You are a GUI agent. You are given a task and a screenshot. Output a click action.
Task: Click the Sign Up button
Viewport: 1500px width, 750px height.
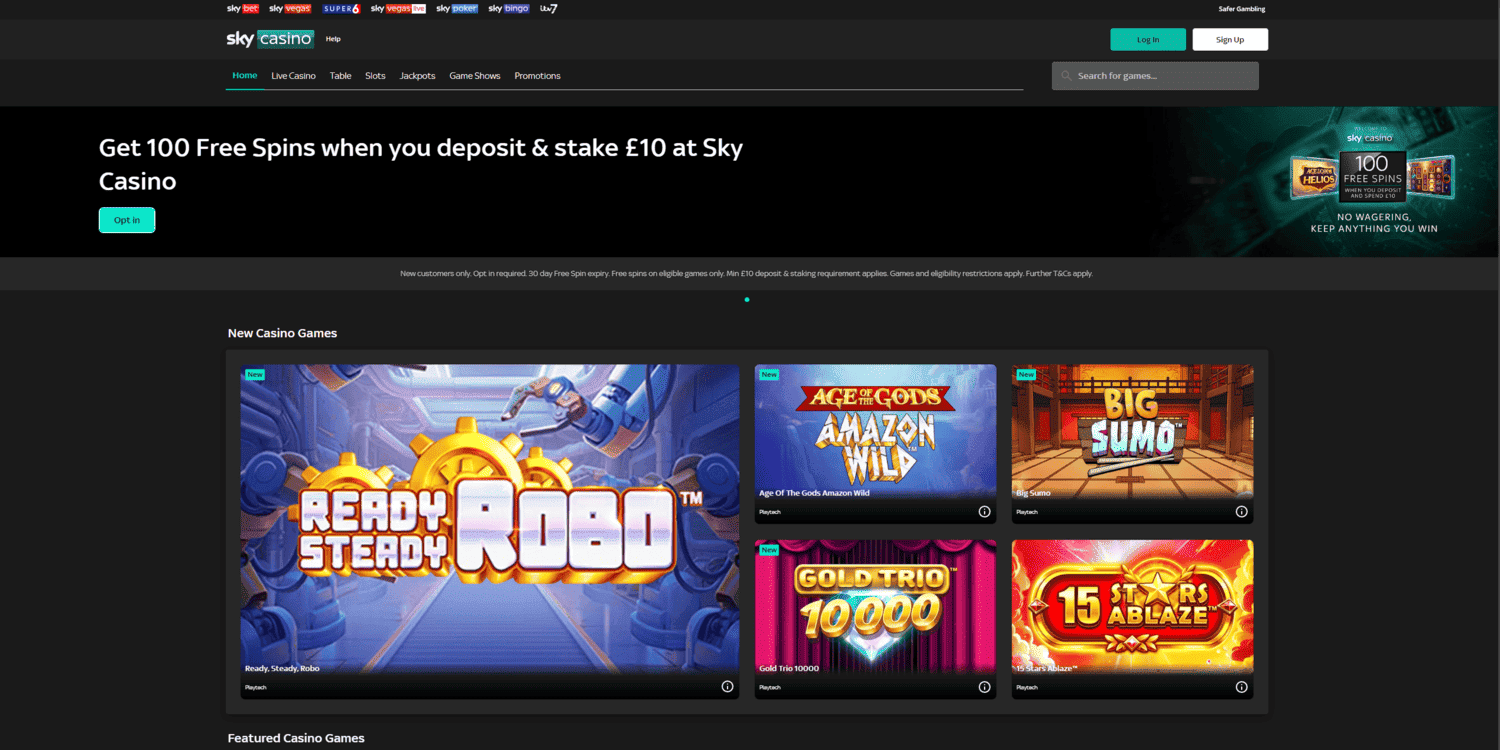pyautogui.click(x=1230, y=40)
